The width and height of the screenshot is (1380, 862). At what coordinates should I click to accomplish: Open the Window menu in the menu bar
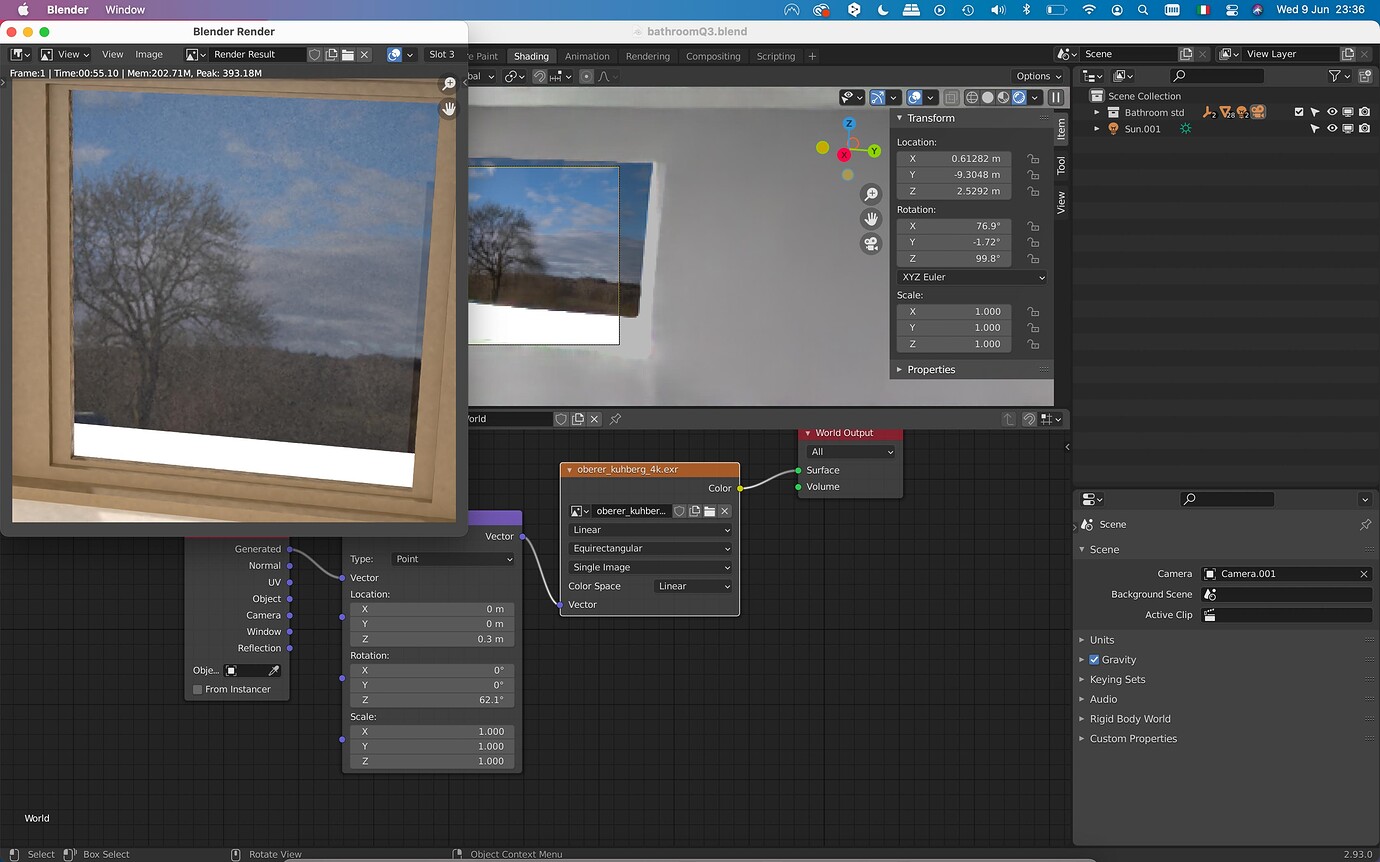[124, 9]
